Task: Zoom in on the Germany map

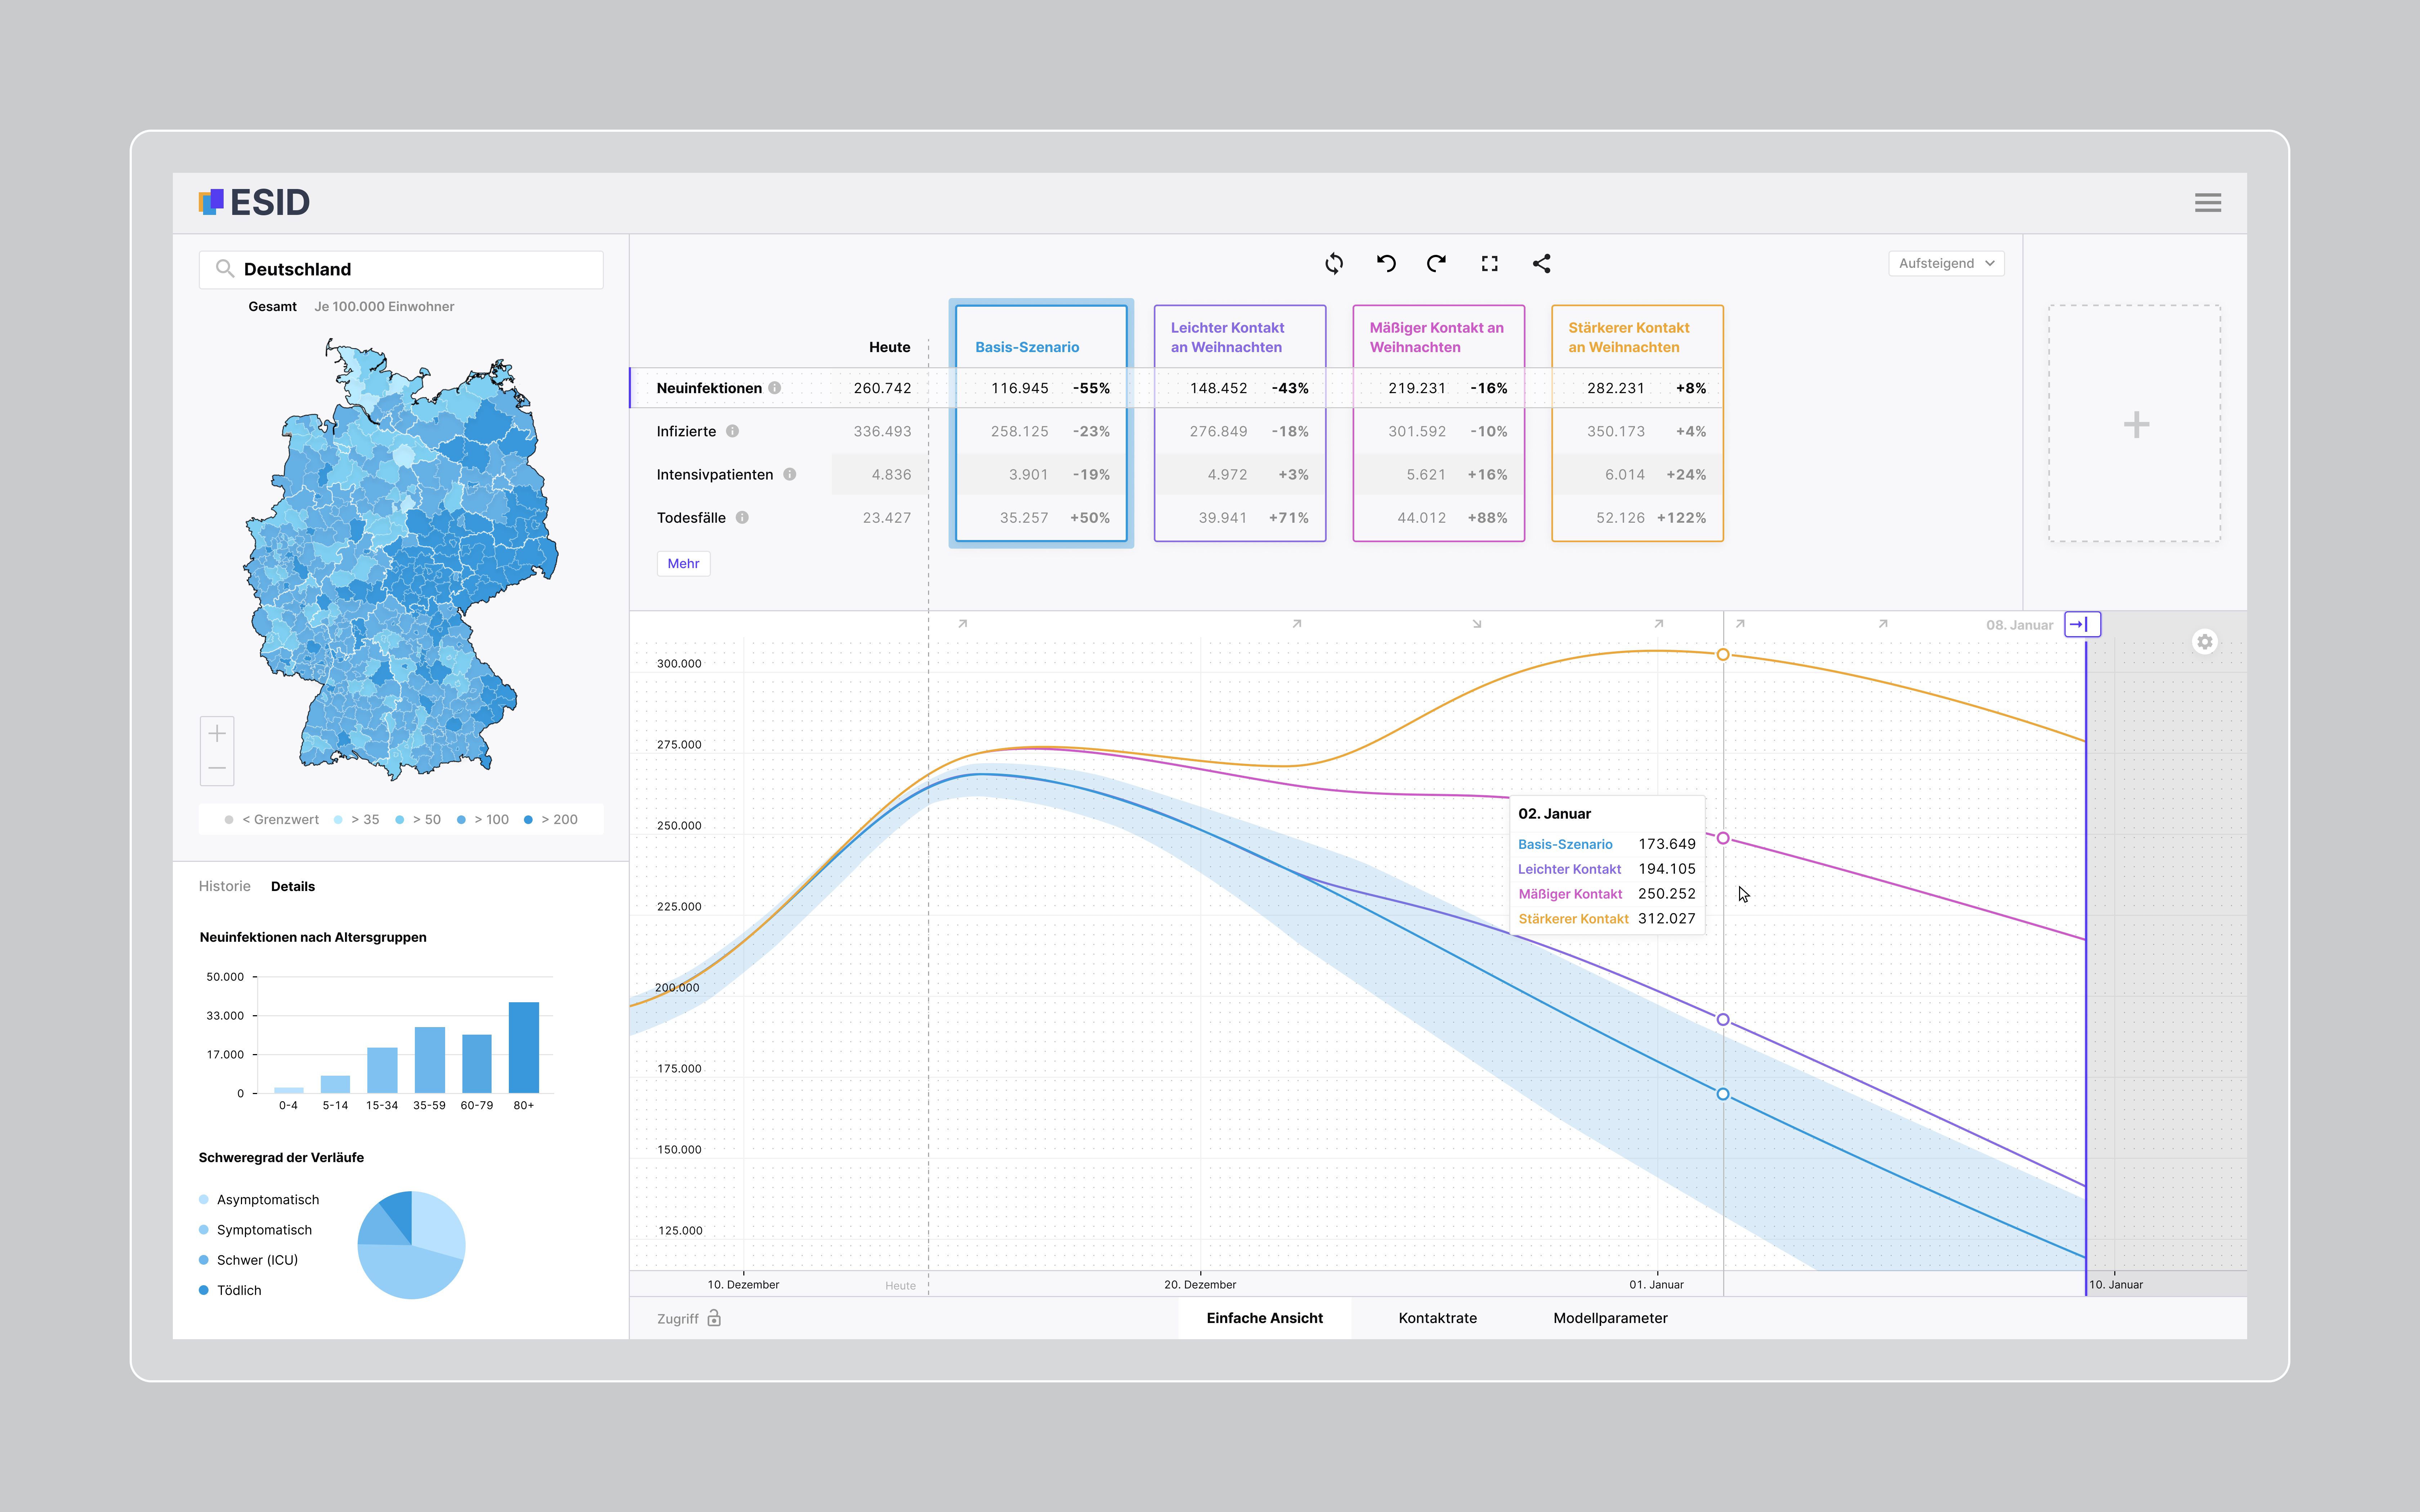Action: click(217, 734)
